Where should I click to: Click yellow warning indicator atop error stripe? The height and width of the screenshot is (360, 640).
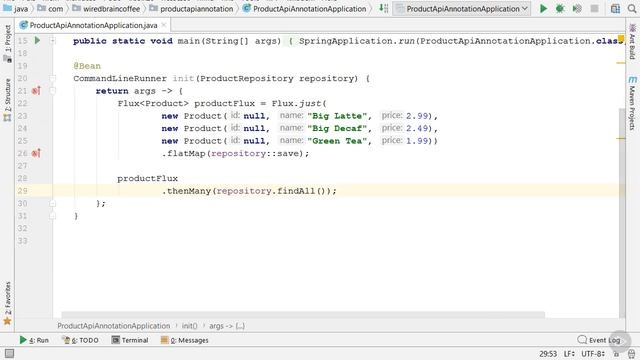(621, 39)
